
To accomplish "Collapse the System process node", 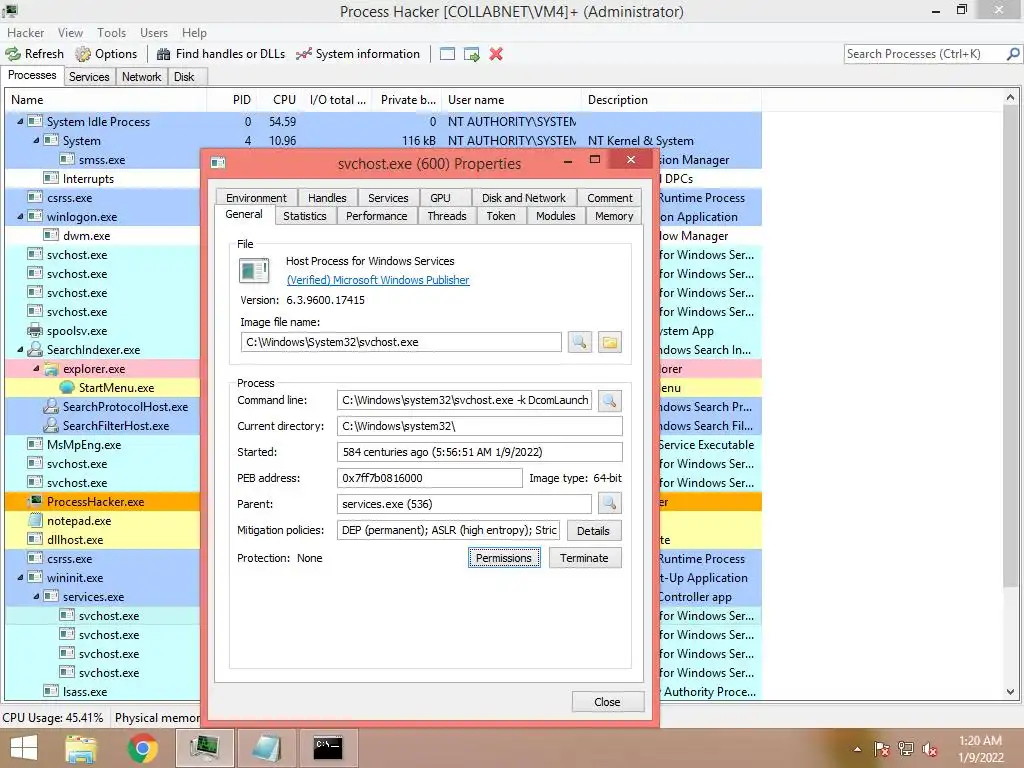I will [x=36, y=140].
